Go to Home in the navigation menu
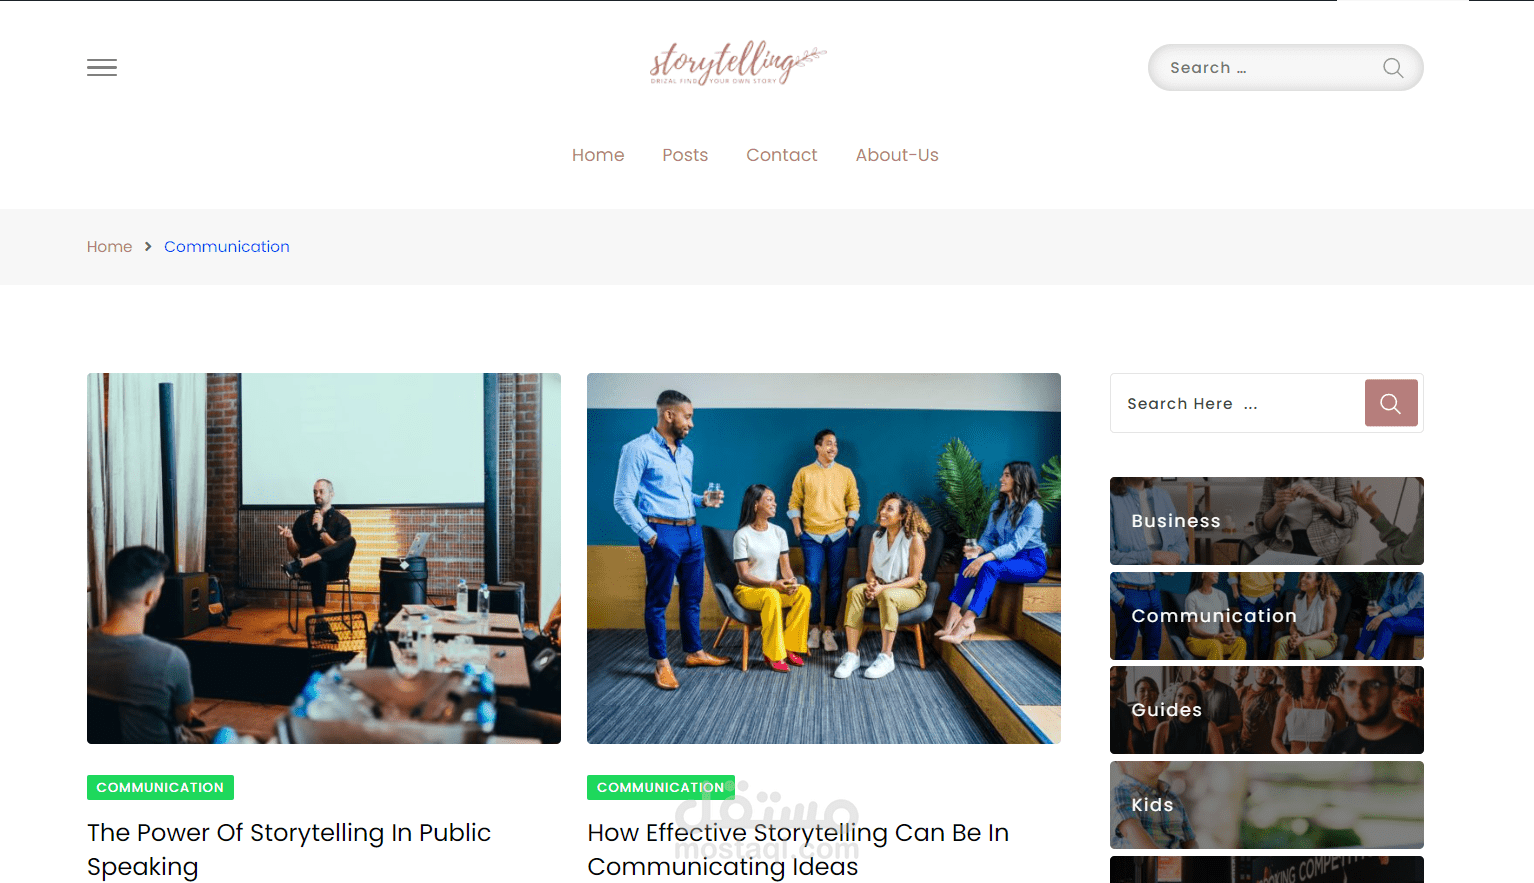This screenshot has width=1534, height=883. 598,155
